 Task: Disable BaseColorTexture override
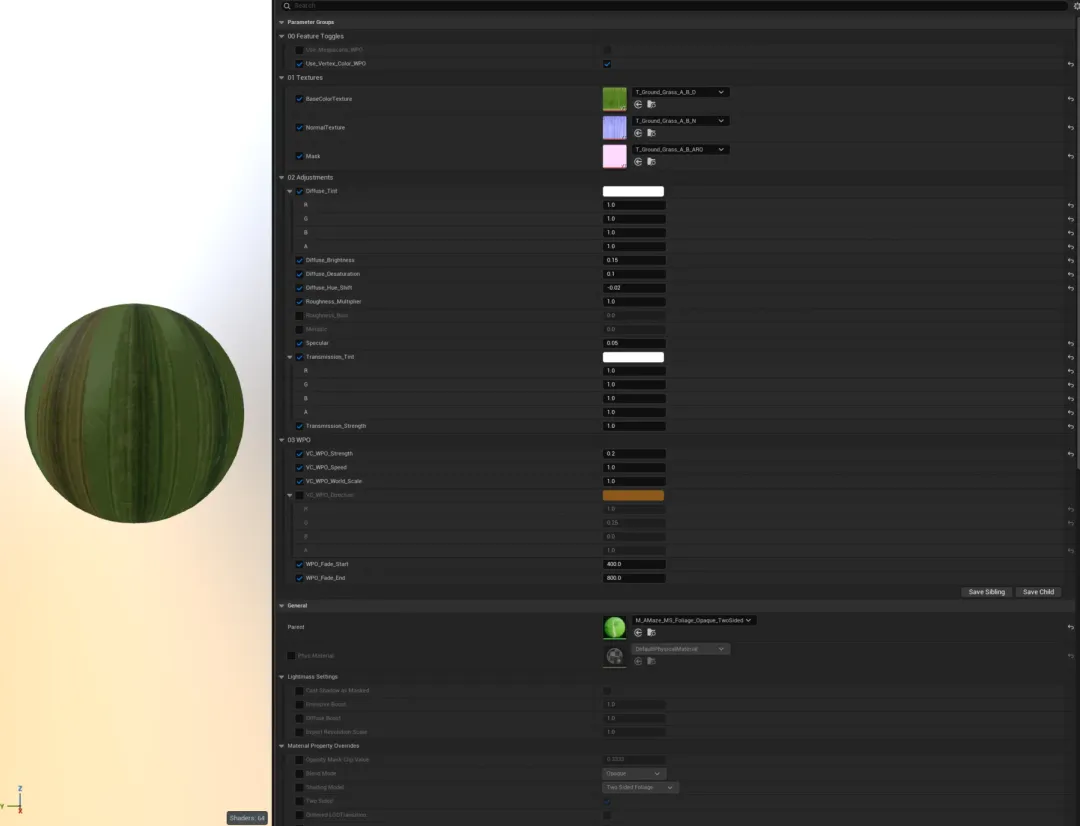(299, 99)
